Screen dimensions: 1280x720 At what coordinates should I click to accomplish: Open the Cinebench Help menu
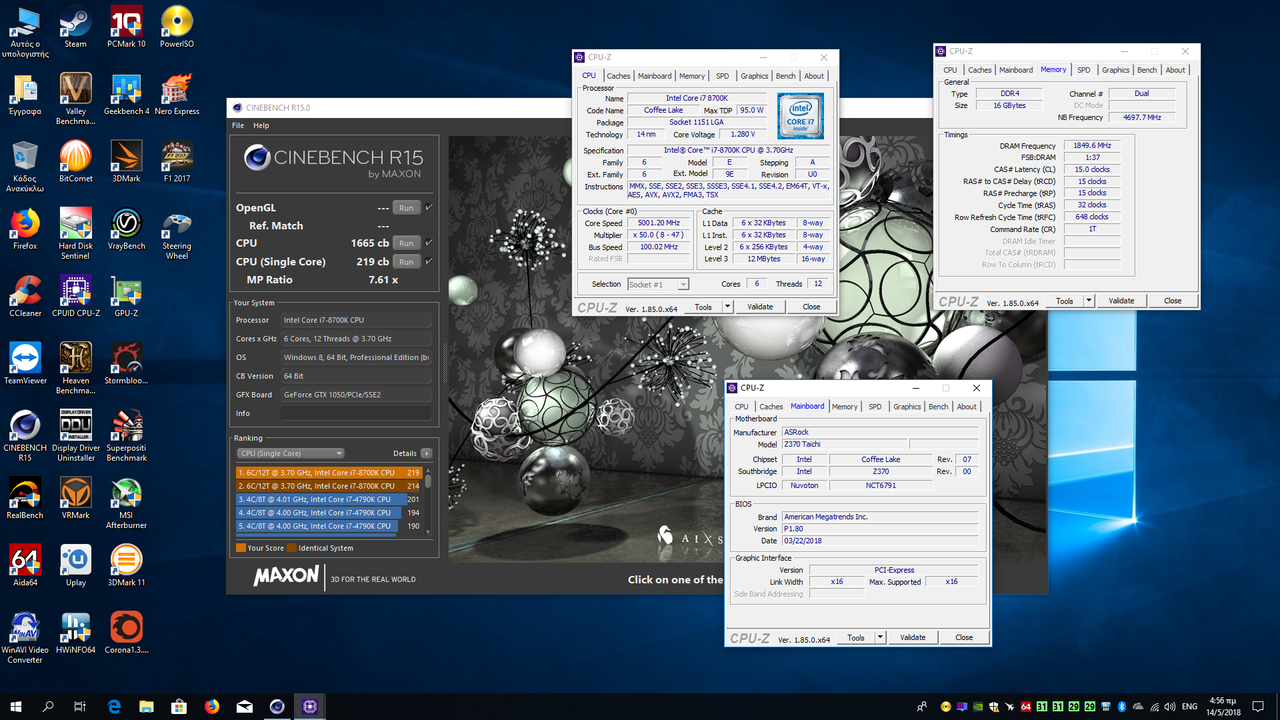[x=261, y=125]
